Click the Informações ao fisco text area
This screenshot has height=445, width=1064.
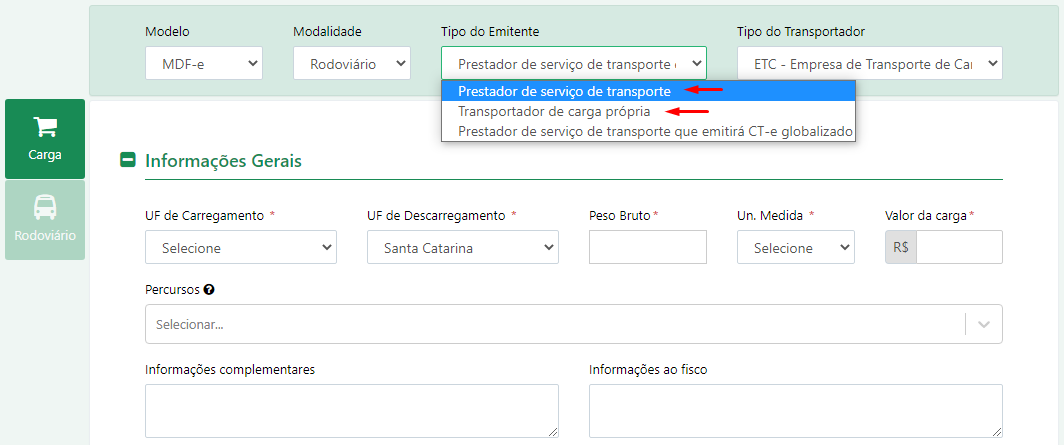(795, 411)
